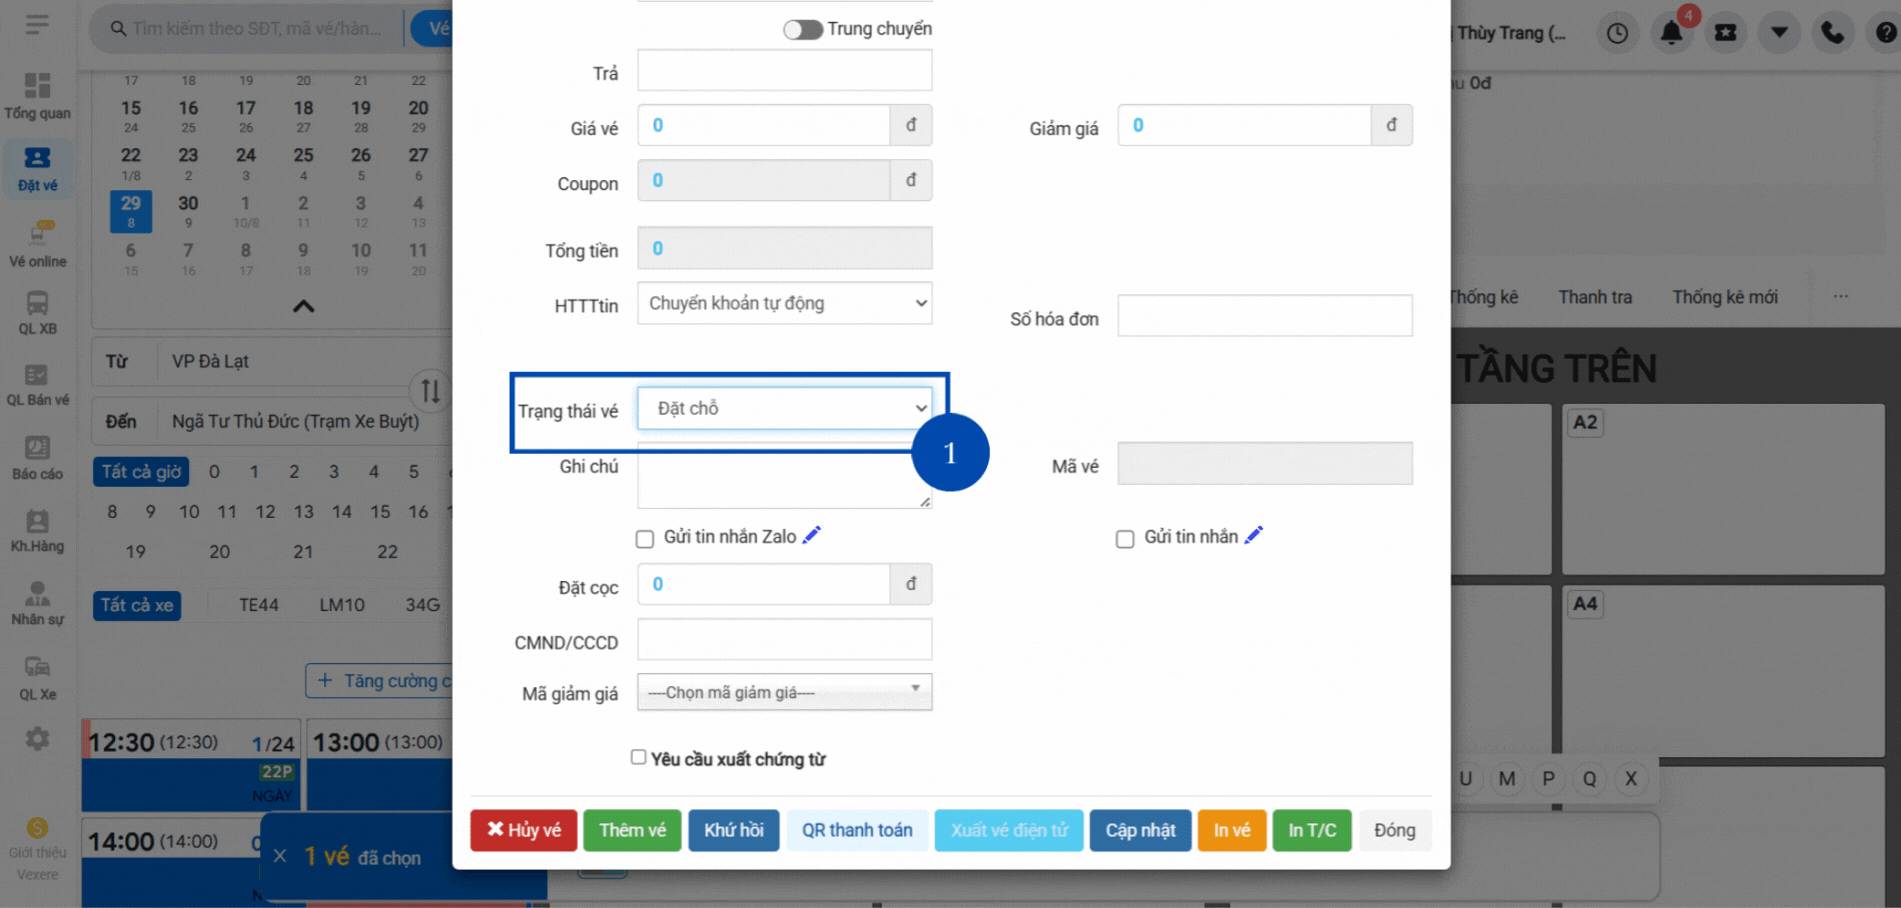
Task: Click the CMND/CCCD input field
Action: coord(785,640)
